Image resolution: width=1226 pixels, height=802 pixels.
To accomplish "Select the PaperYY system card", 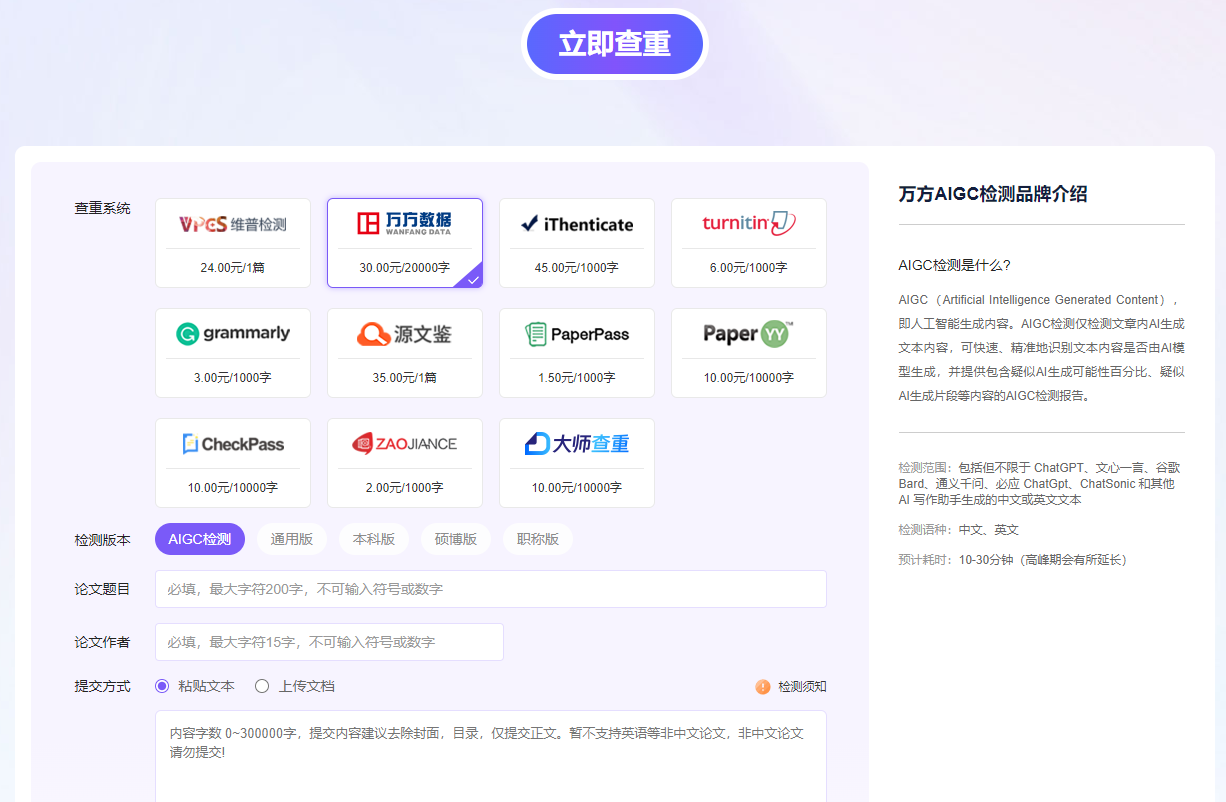I will pyautogui.click(x=749, y=353).
